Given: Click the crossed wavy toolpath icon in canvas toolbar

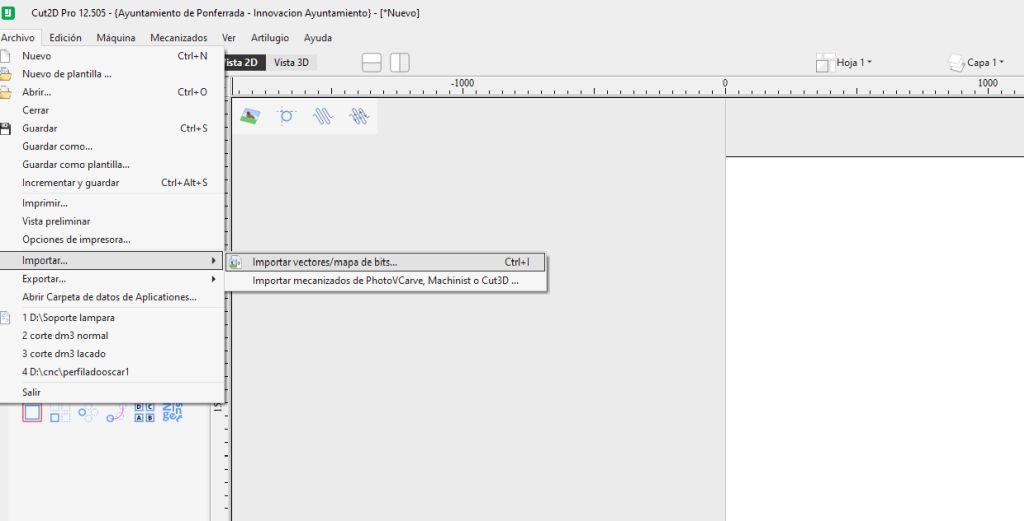Looking at the screenshot, I should coord(359,116).
